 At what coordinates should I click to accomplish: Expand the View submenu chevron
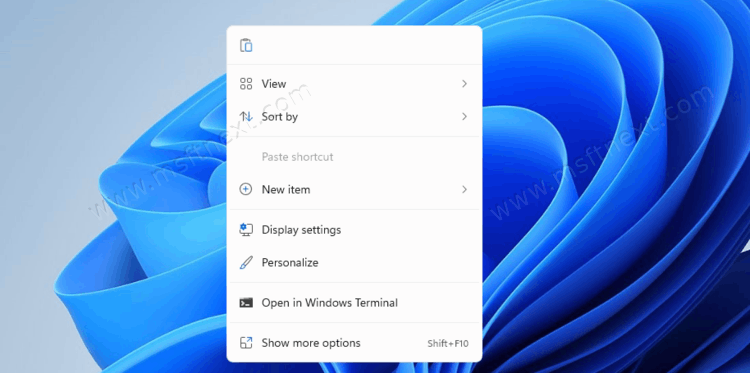(x=464, y=84)
